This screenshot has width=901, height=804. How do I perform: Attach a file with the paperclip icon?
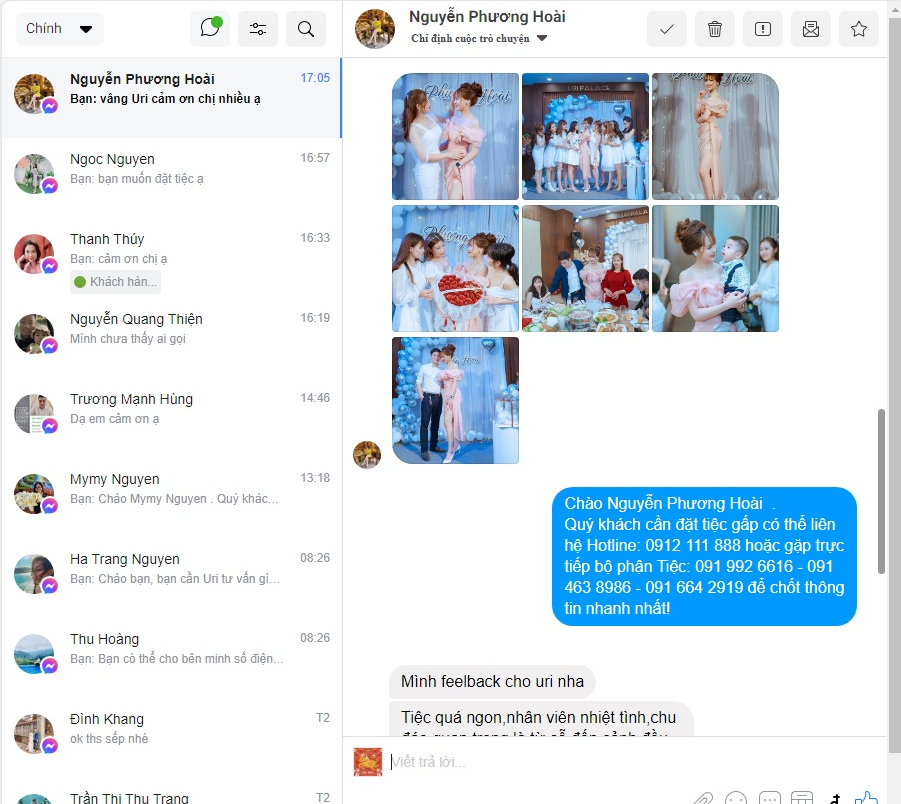(703, 798)
